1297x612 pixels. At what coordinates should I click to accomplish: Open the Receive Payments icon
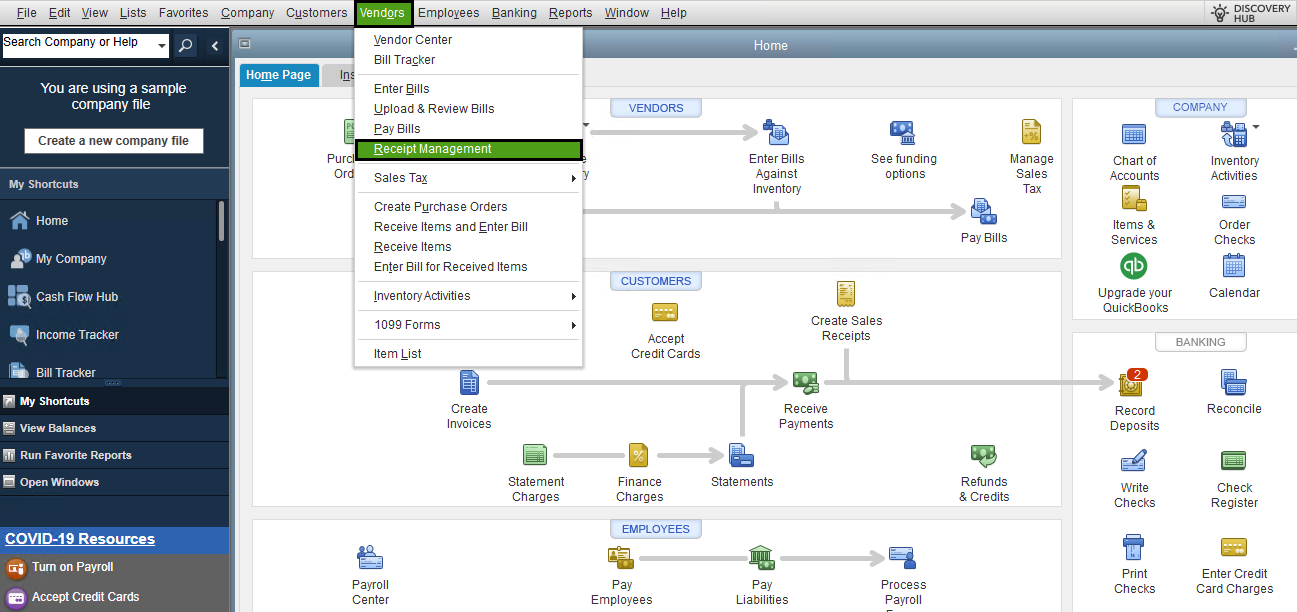806,382
